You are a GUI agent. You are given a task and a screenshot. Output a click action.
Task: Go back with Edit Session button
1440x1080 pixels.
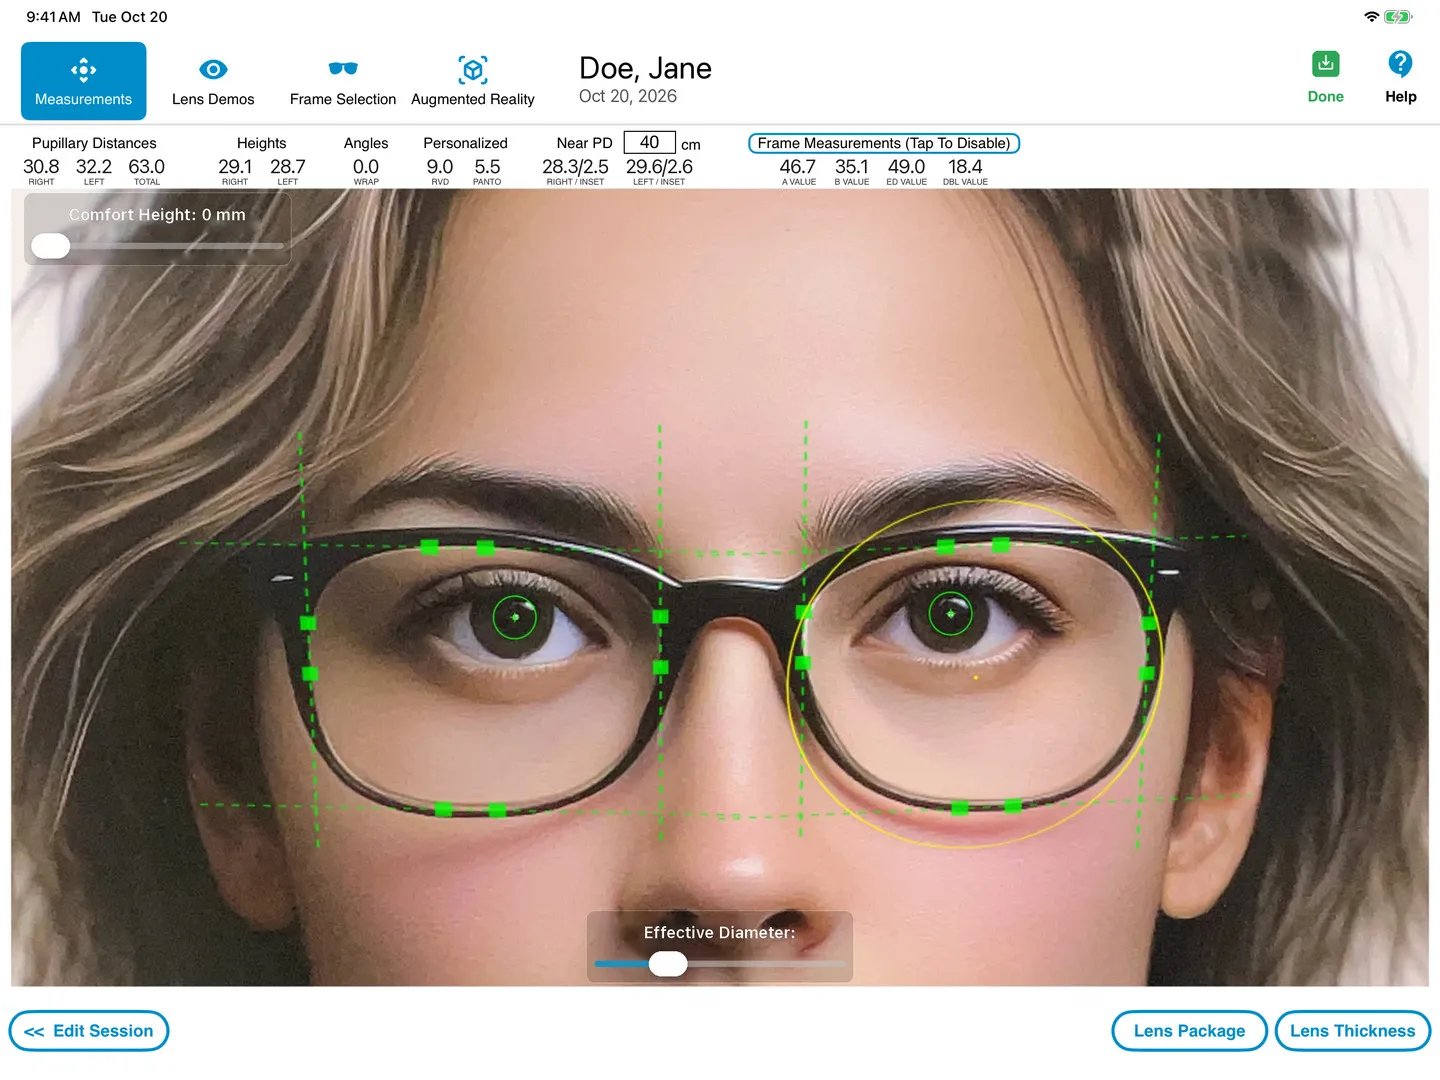coord(89,1031)
